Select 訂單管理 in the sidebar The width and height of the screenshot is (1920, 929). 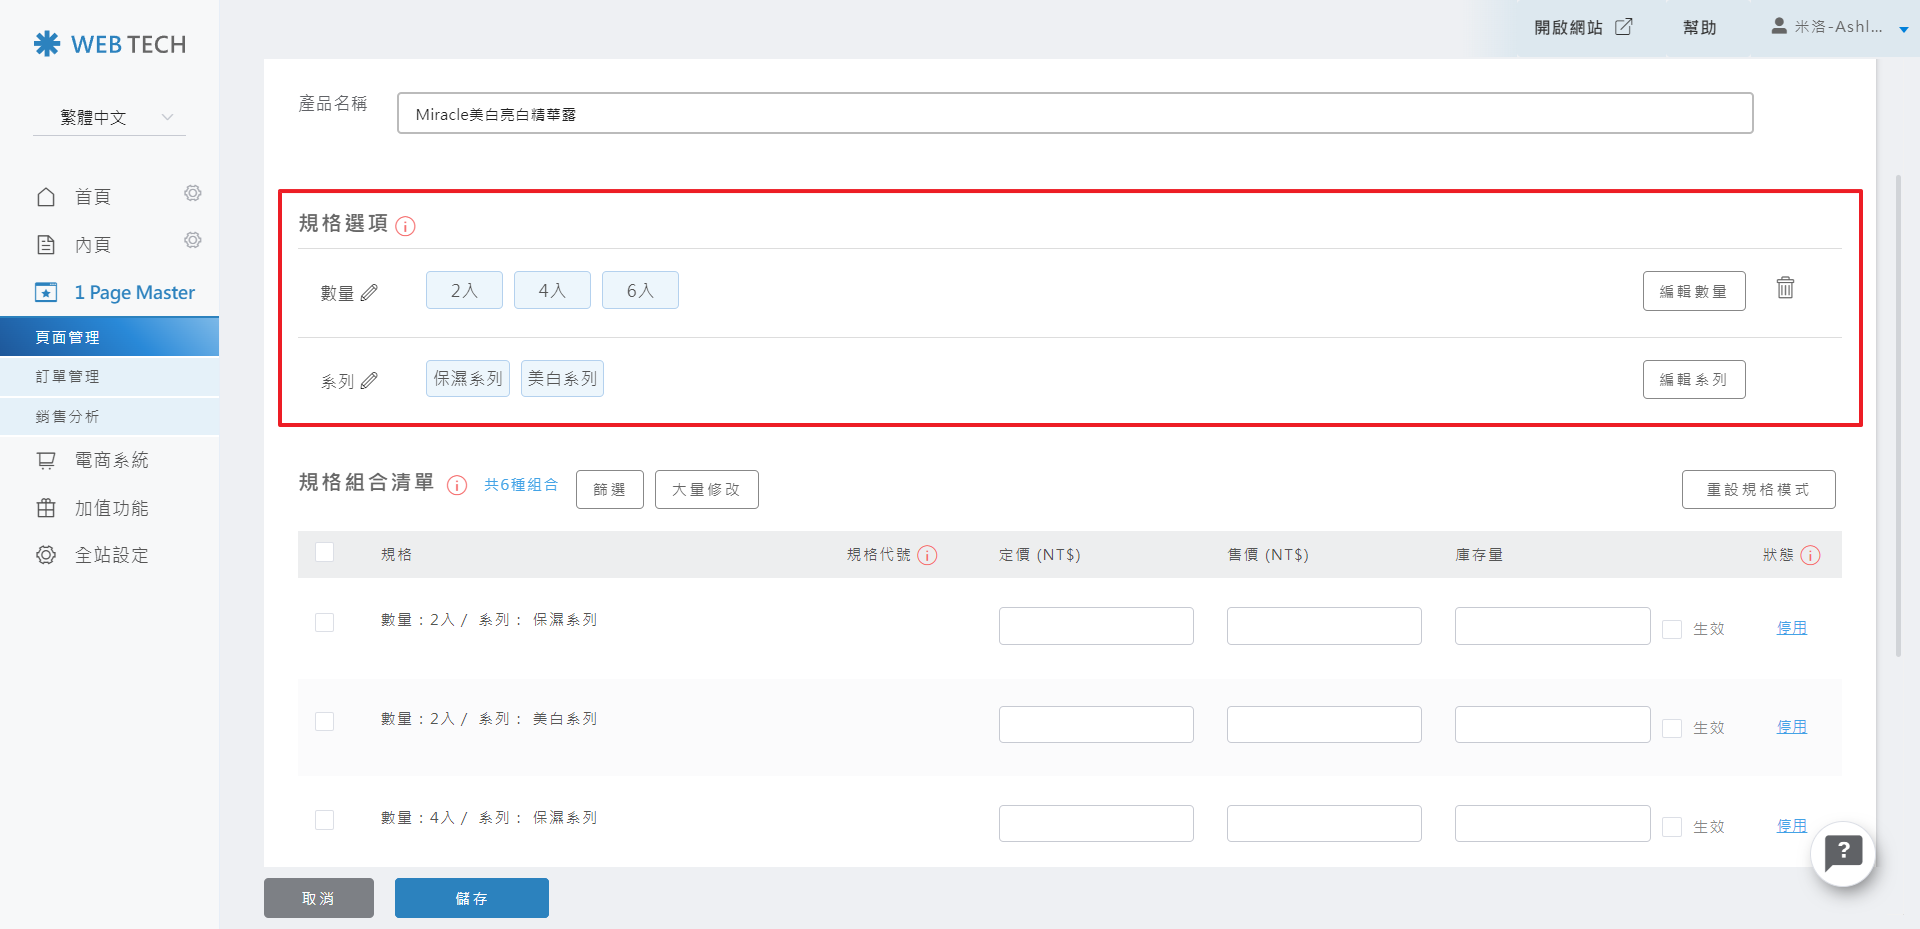(68, 377)
